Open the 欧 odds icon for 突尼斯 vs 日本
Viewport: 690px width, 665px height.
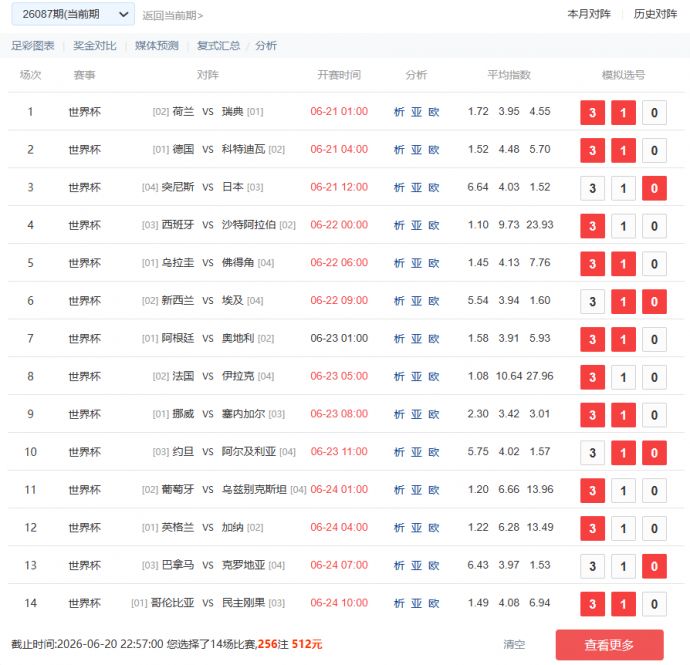coord(434,187)
